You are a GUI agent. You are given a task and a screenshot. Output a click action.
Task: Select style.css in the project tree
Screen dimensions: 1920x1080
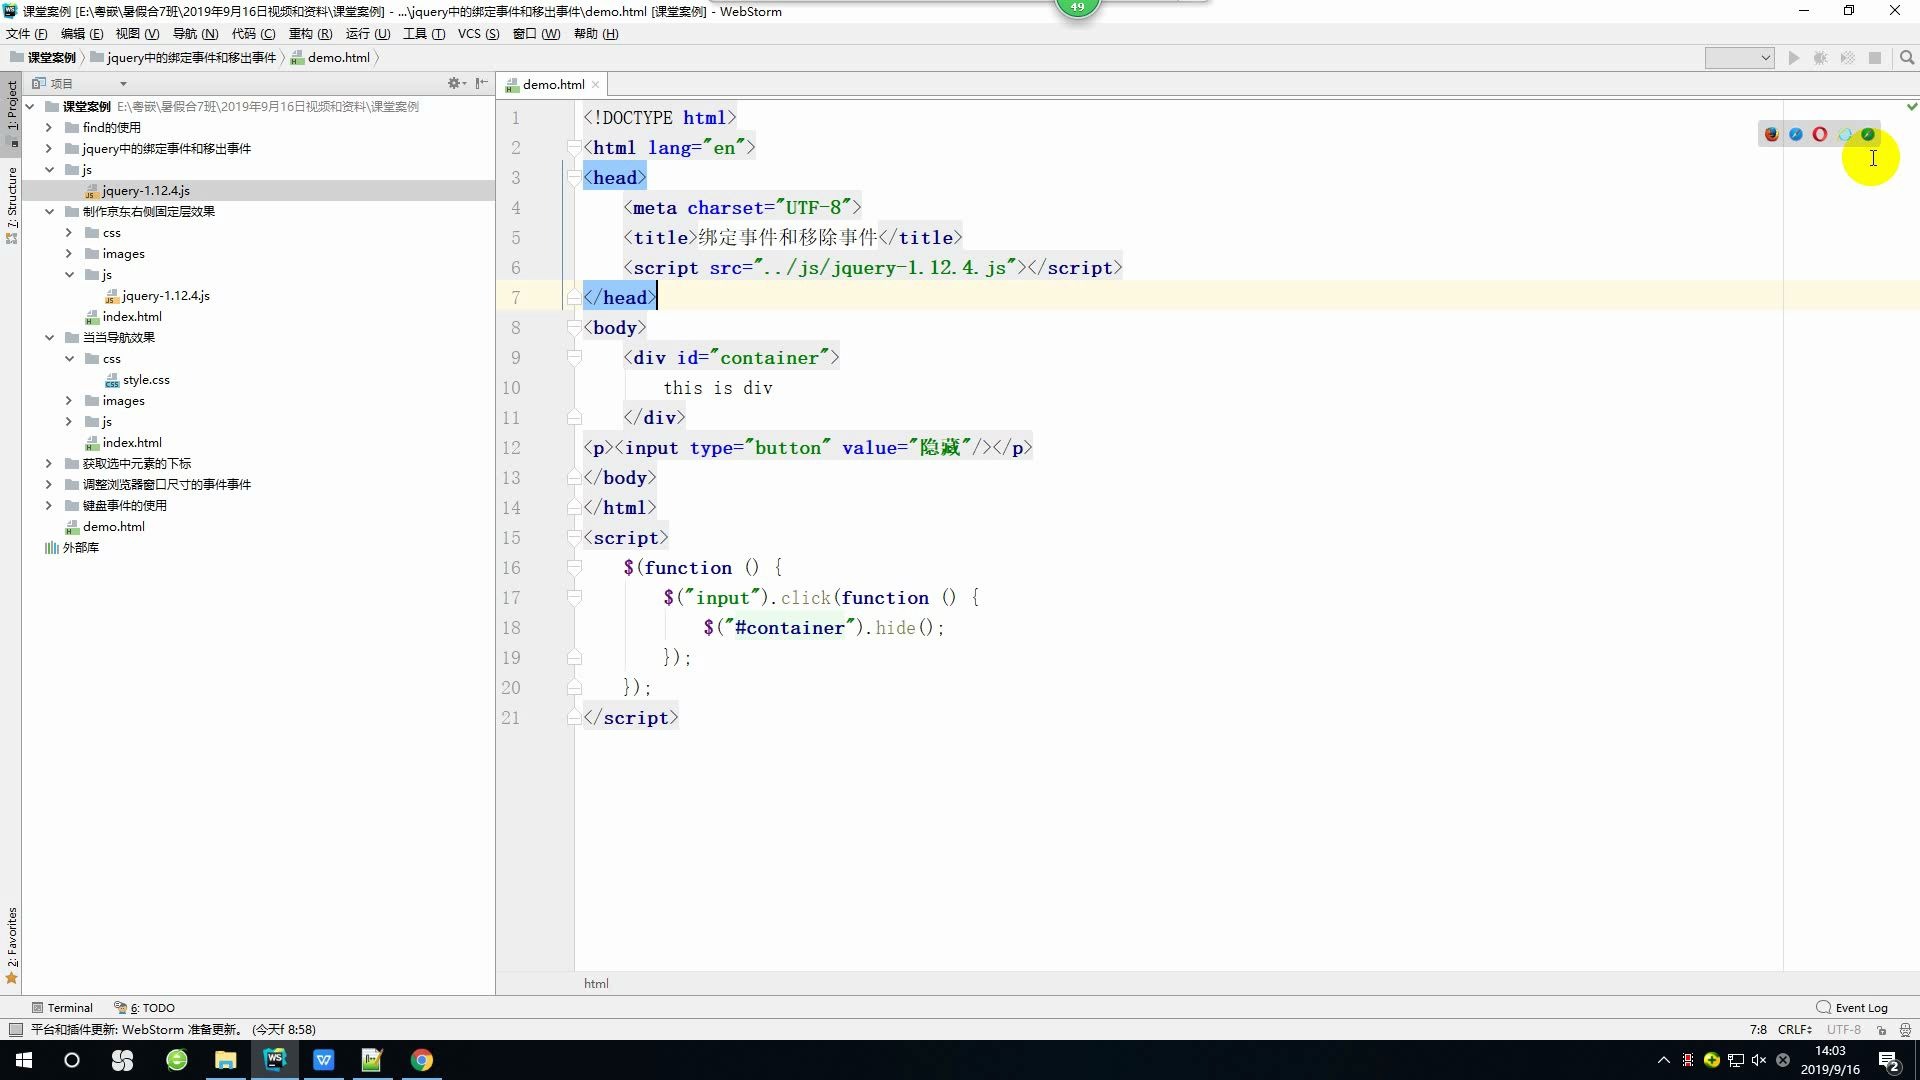tap(146, 379)
